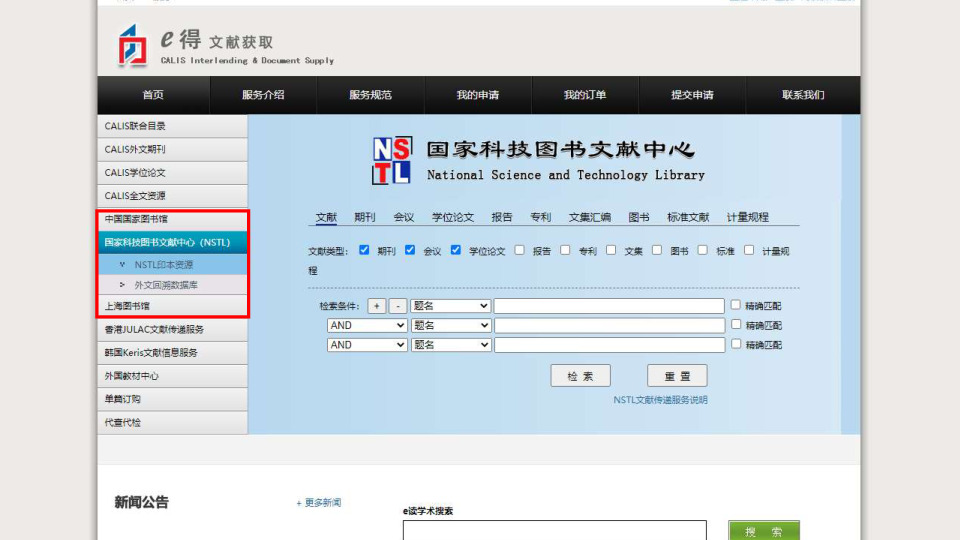
Task: Select 国家科技图书文献中心 (NSTL) sidebar item
Action: click(173, 242)
